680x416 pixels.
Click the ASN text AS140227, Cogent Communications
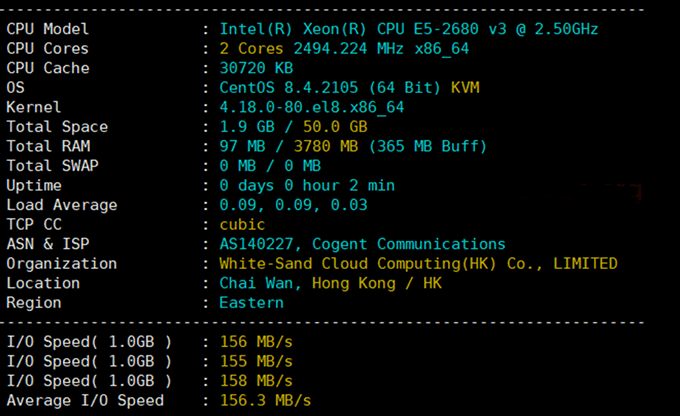[x=362, y=244]
